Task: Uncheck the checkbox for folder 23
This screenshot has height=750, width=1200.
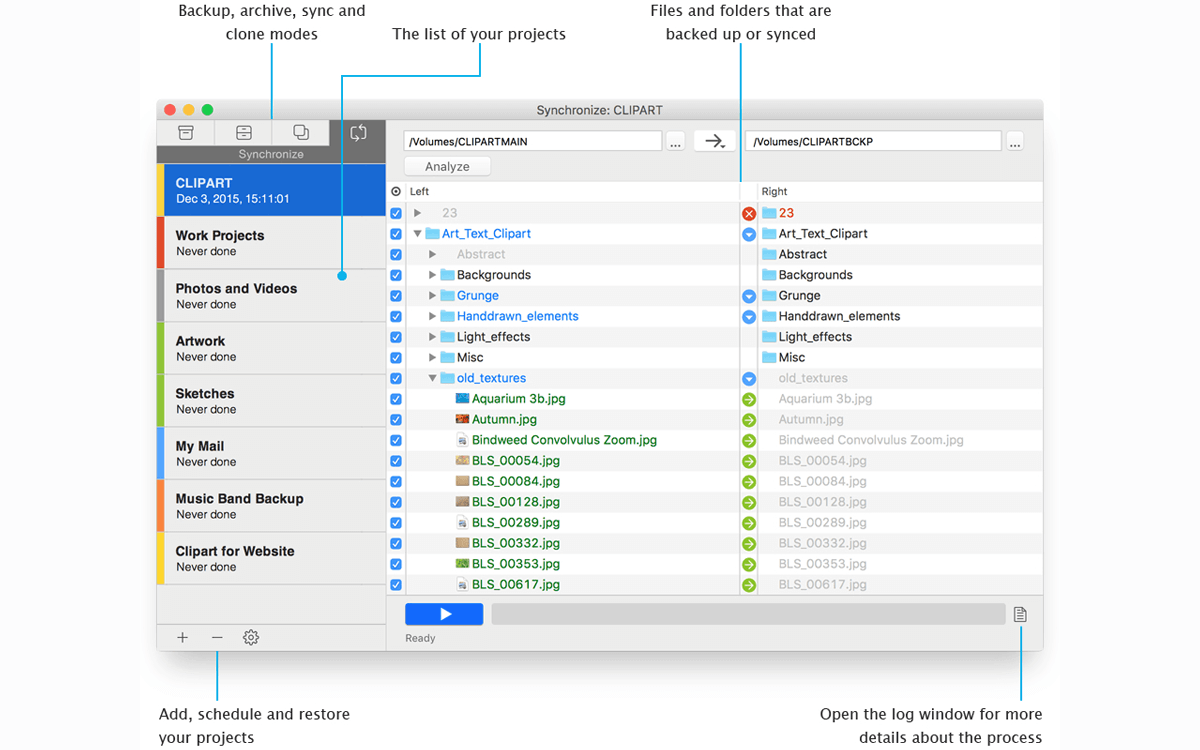Action: pos(396,213)
